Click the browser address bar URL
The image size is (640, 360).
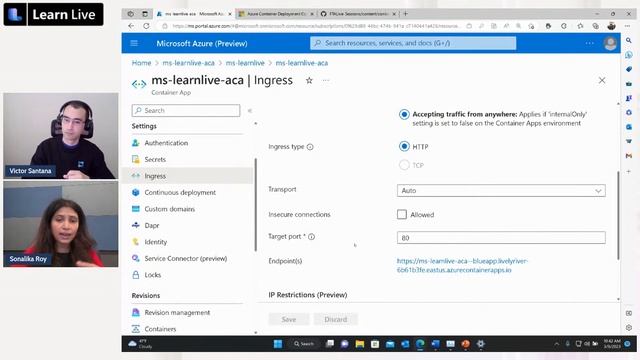(316, 26)
